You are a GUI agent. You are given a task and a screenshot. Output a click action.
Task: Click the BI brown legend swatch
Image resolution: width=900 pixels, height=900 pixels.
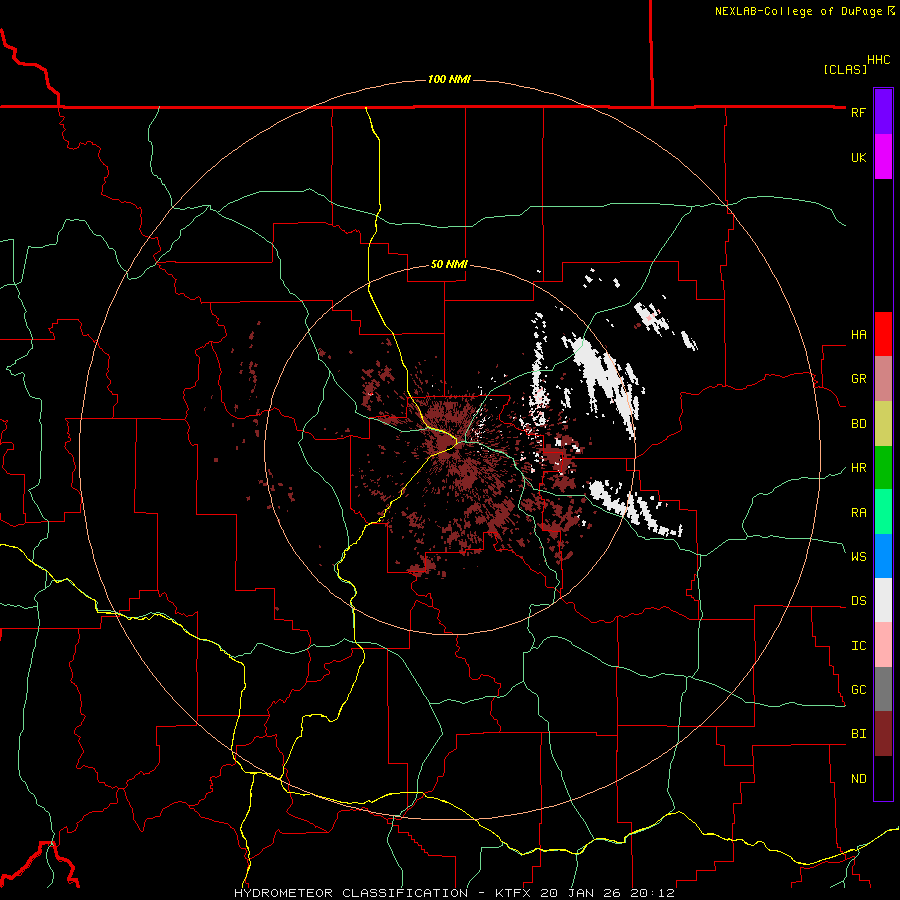pos(883,734)
